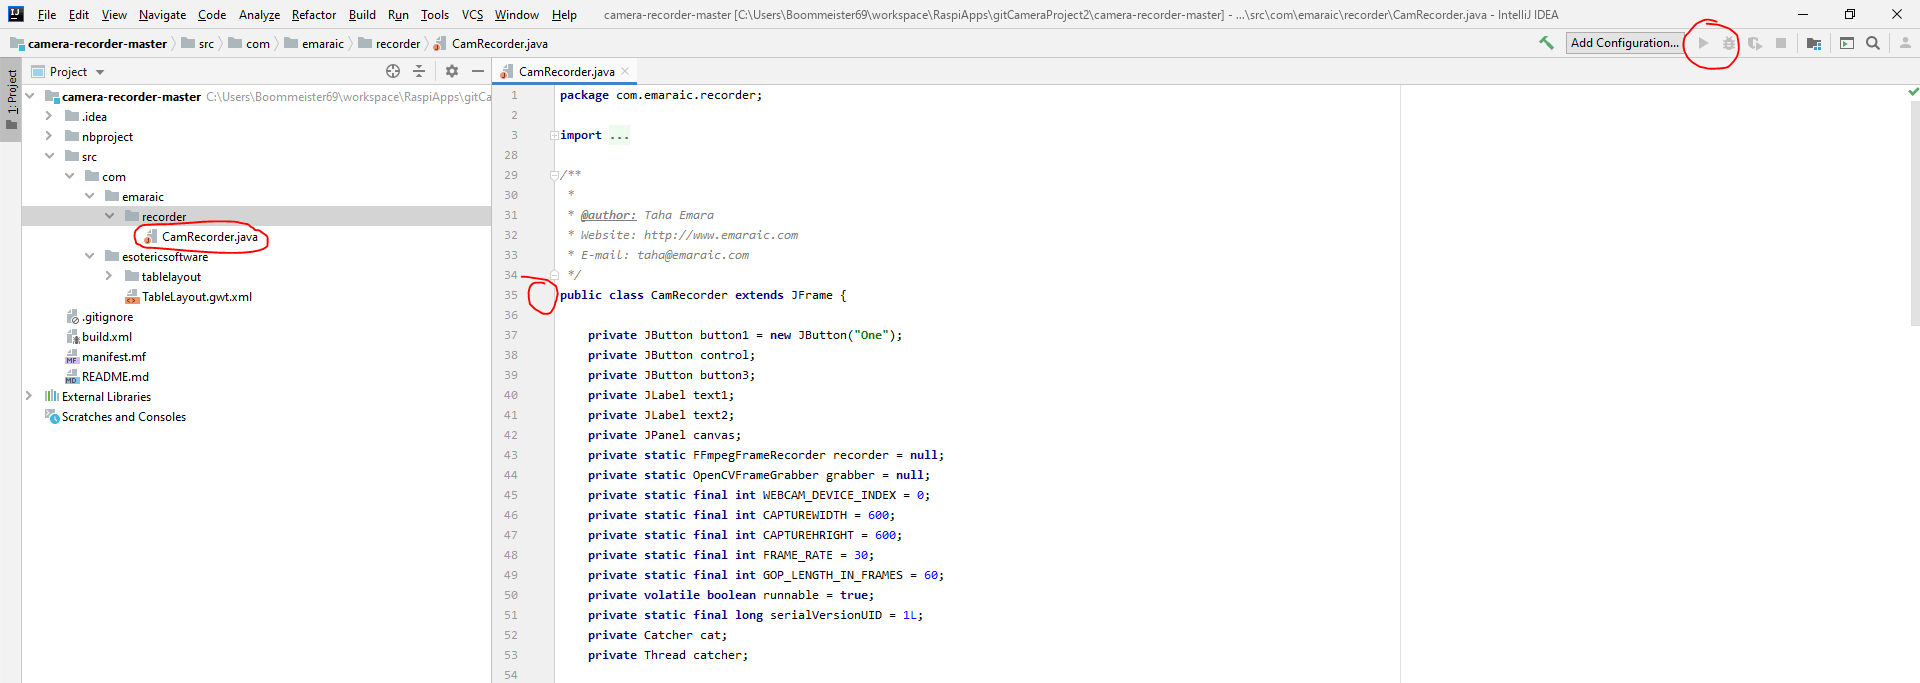
Task: Open Project panel gear settings
Action: coord(452,71)
